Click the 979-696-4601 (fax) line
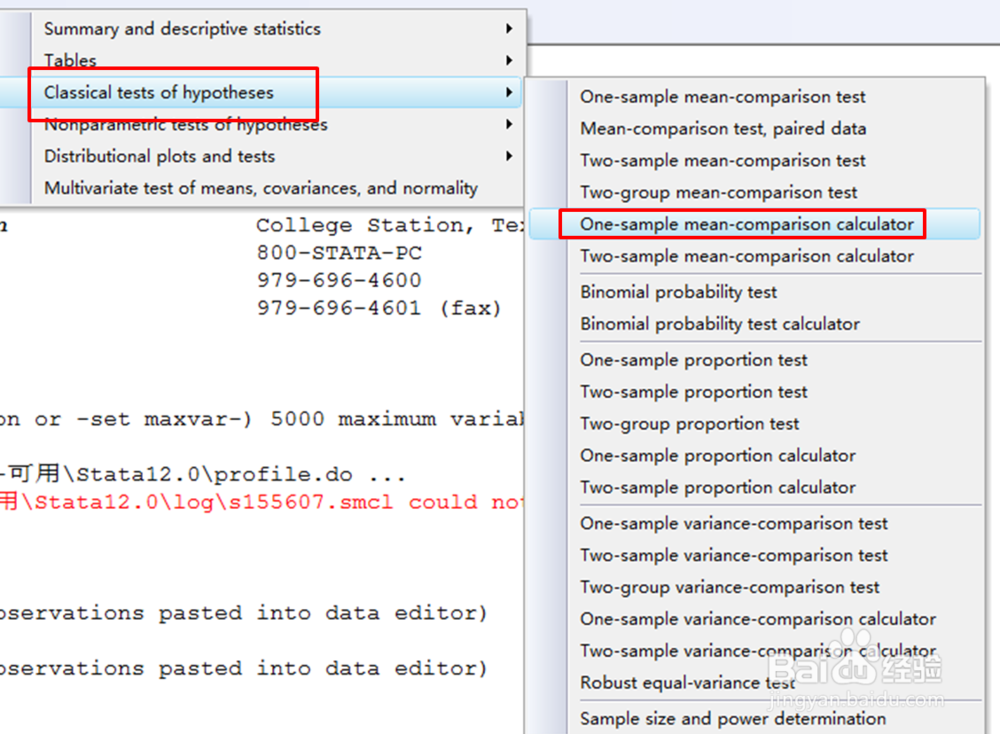 tap(379, 309)
